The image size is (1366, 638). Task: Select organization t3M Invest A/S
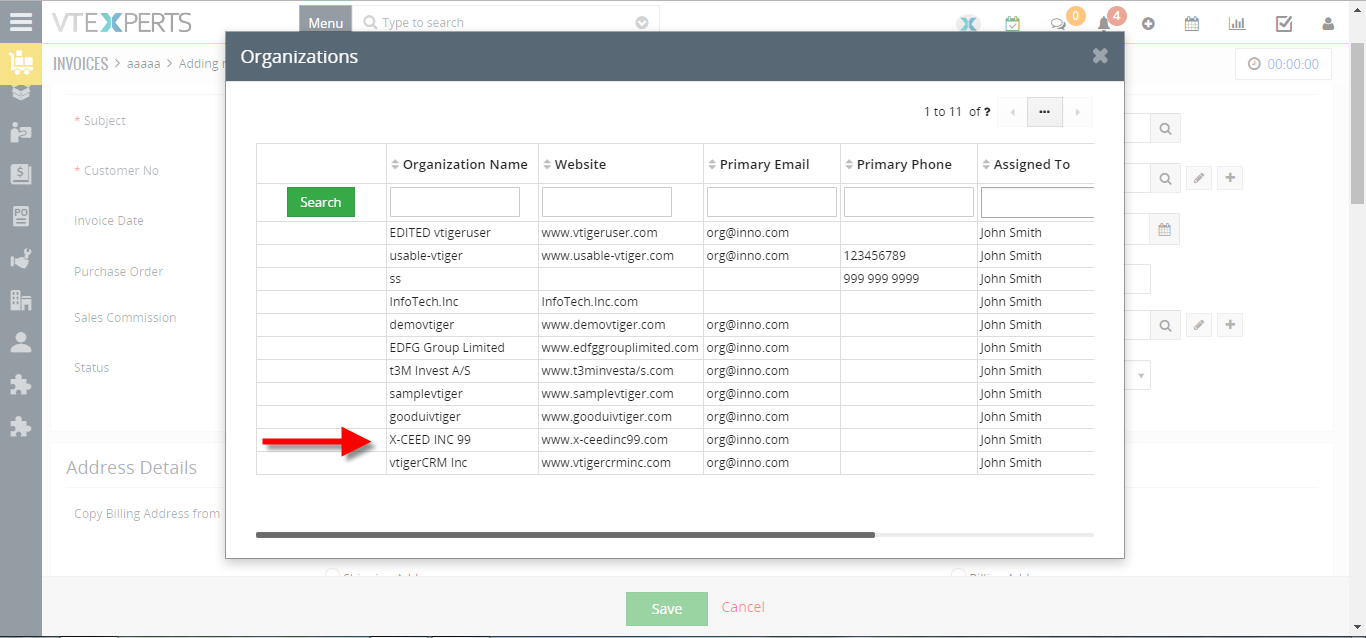pyautogui.click(x=430, y=371)
